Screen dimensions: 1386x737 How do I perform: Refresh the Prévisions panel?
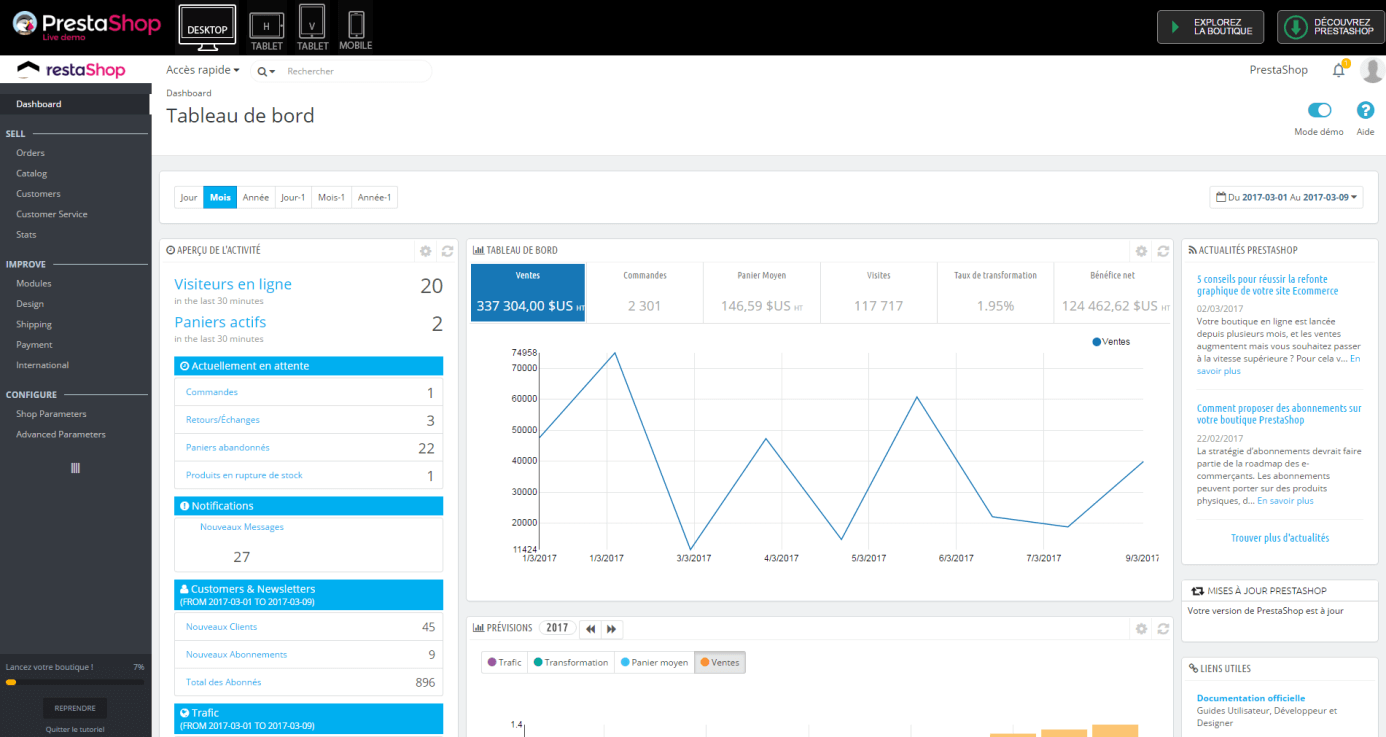tap(1162, 629)
